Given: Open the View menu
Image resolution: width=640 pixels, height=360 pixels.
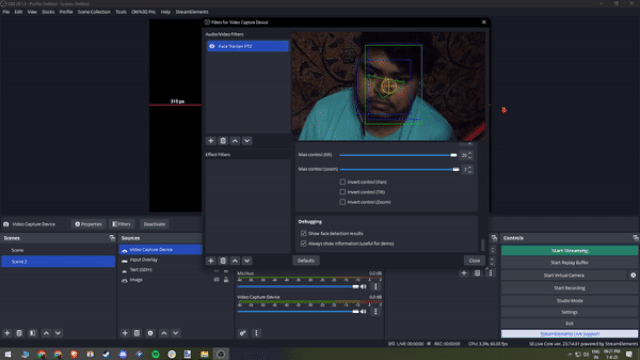Looking at the screenshot, I should 32,12.
